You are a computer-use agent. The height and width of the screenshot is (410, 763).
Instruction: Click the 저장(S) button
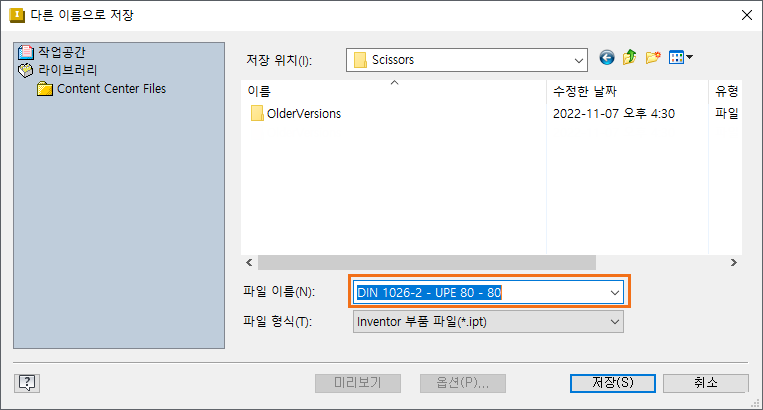[613, 383]
